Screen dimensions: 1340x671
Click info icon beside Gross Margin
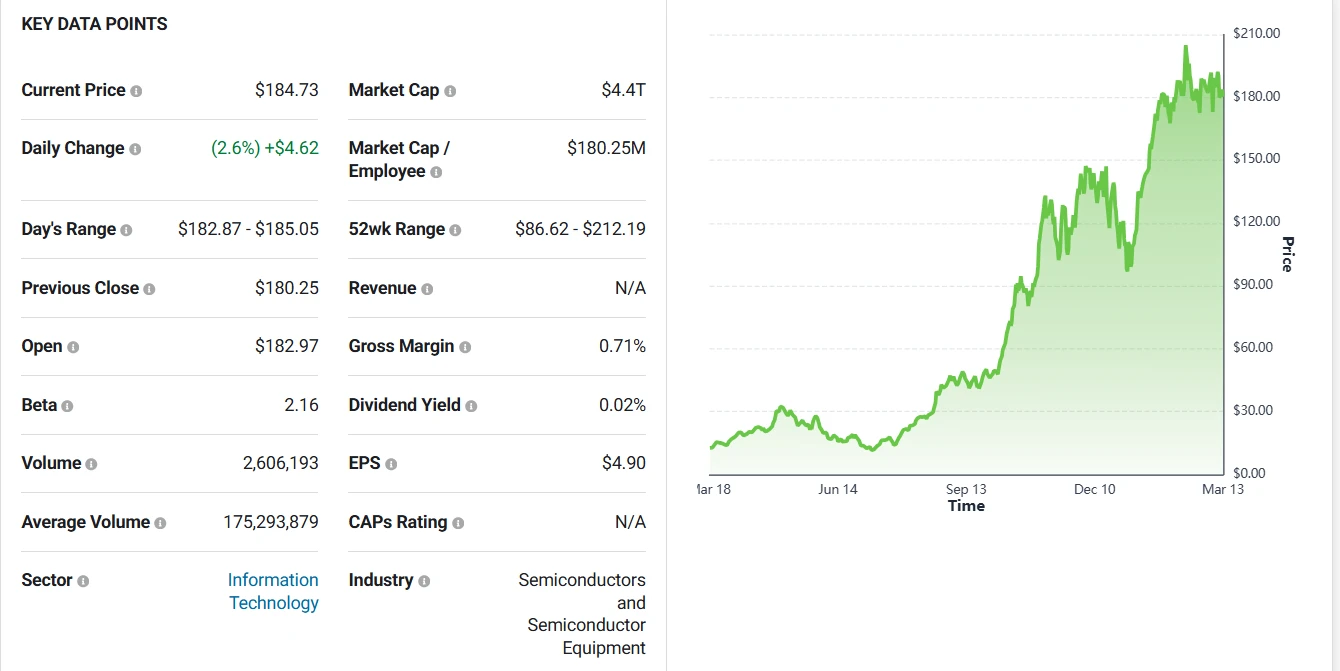465,347
